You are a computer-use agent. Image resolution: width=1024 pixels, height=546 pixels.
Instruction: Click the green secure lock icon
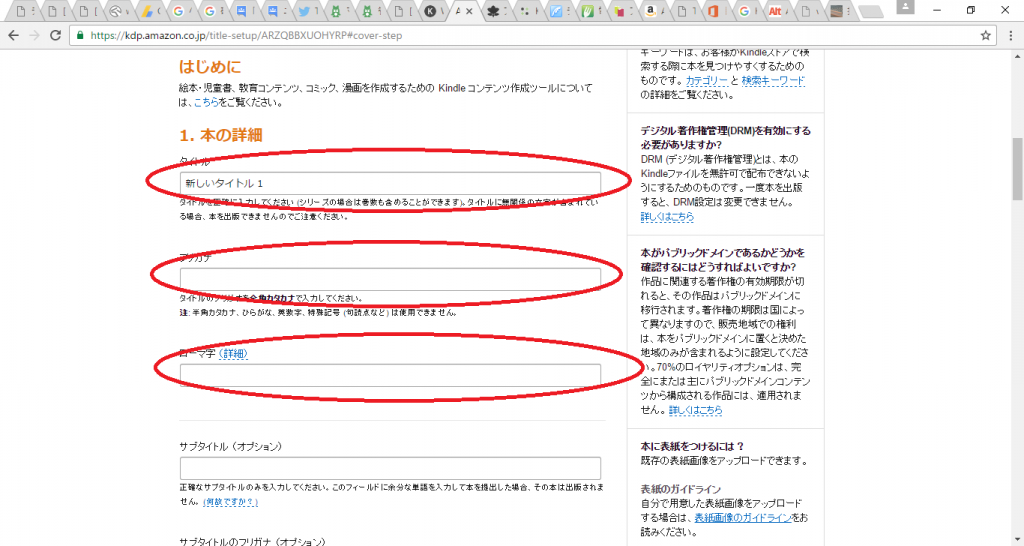[x=80, y=35]
